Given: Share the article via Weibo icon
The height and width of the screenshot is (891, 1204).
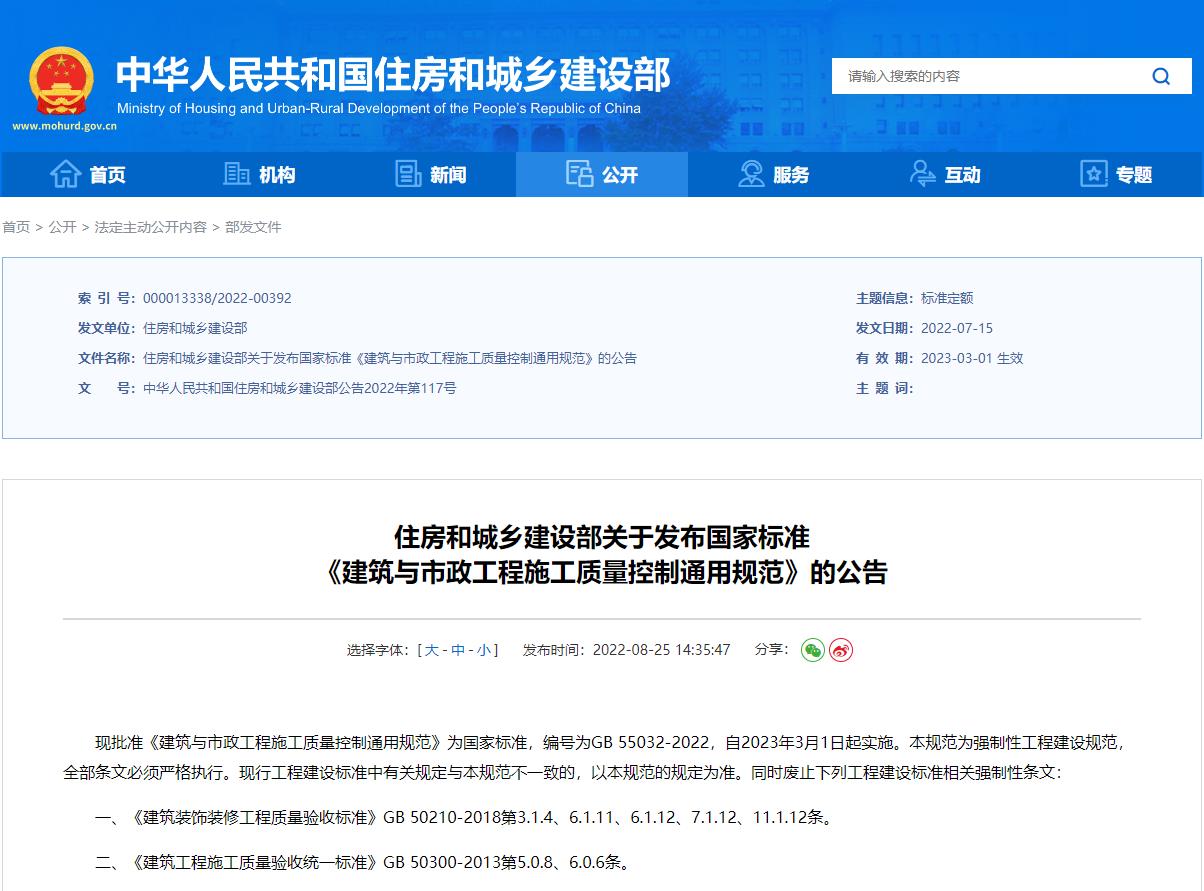Looking at the screenshot, I should tap(841, 650).
